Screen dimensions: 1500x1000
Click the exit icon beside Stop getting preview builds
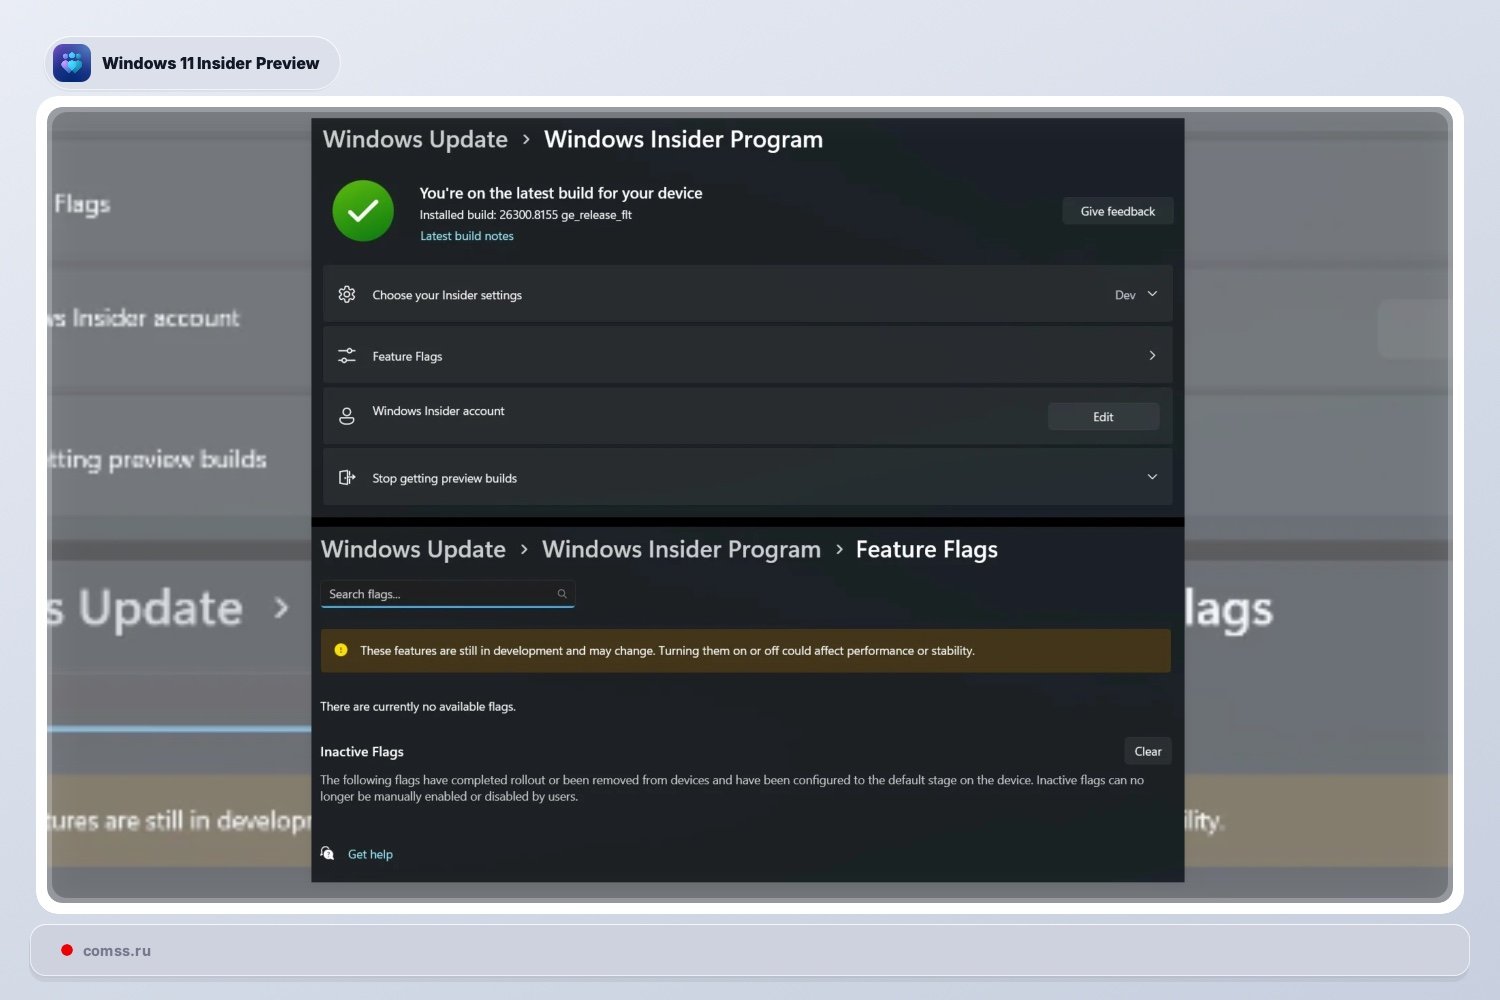coord(347,478)
